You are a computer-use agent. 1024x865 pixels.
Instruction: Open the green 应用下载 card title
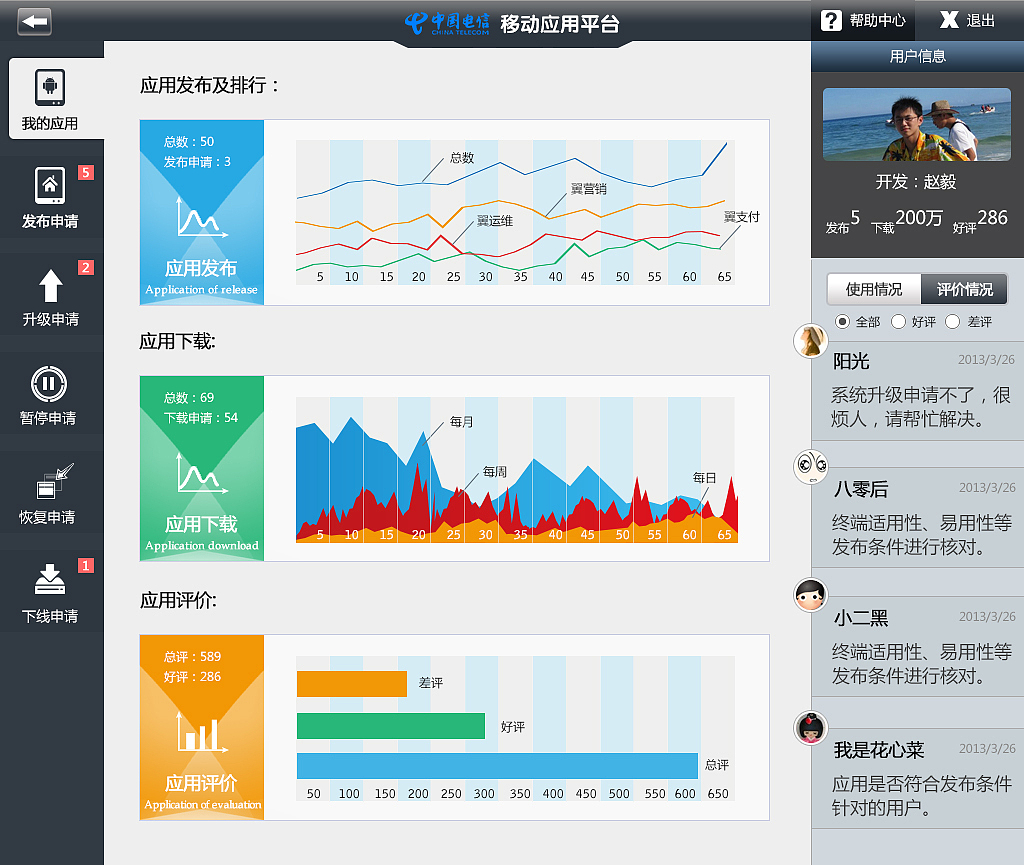pos(201,524)
